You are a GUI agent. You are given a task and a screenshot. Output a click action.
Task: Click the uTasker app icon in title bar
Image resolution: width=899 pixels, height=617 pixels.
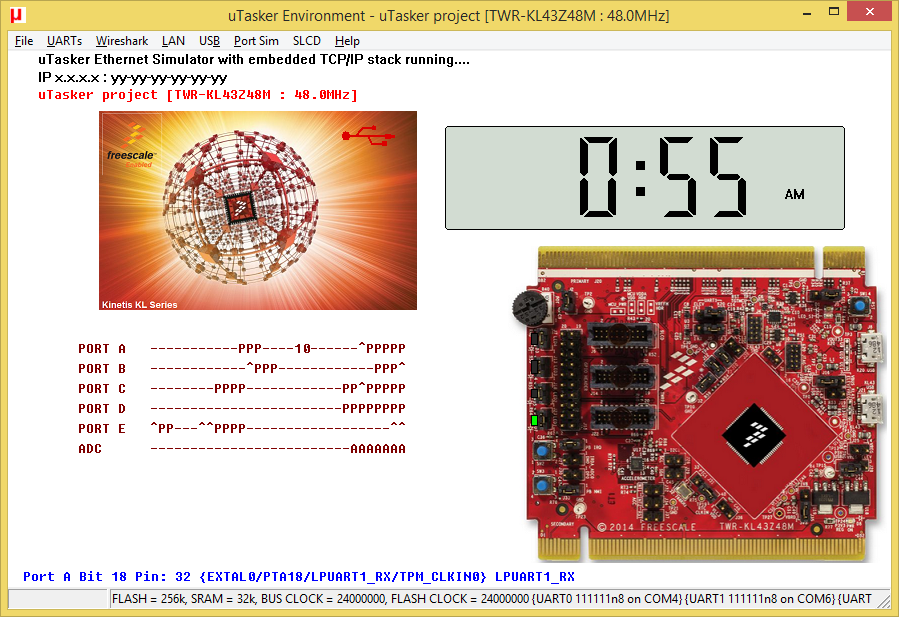[x=17, y=16]
